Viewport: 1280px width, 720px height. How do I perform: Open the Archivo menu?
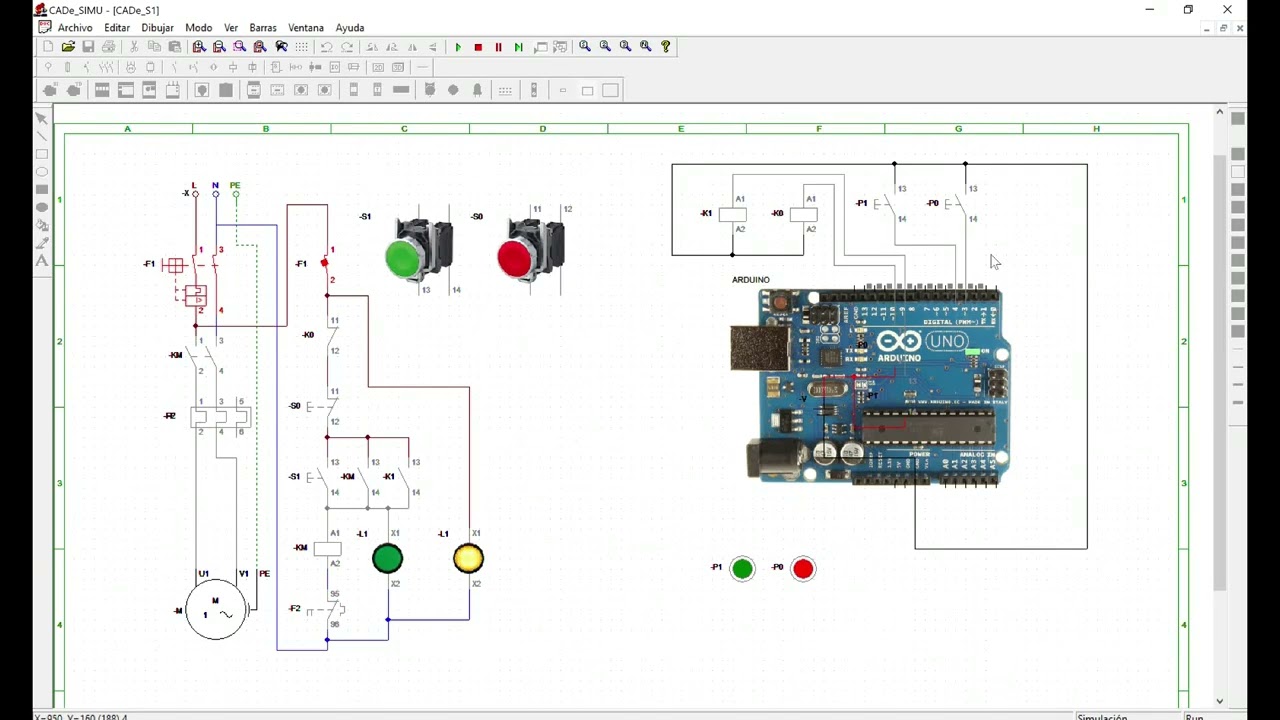75,28
